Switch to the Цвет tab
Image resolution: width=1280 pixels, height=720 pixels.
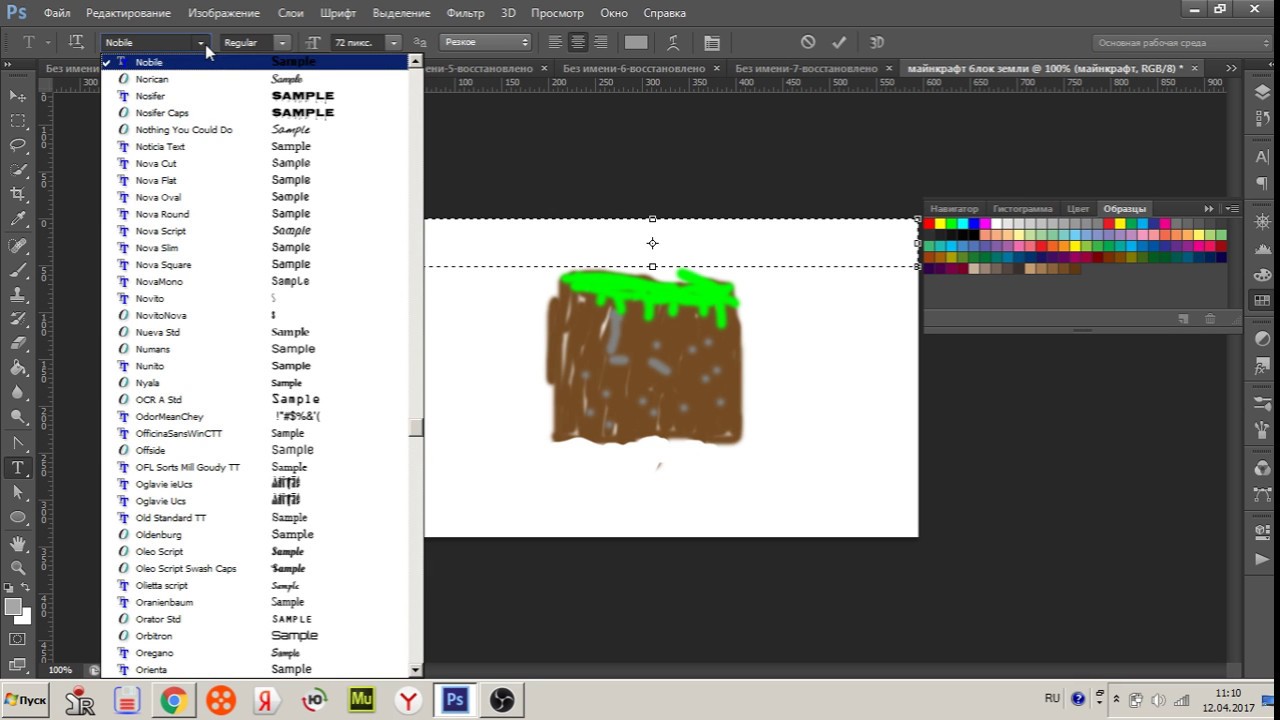pyautogui.click(x=1077, y=209)
